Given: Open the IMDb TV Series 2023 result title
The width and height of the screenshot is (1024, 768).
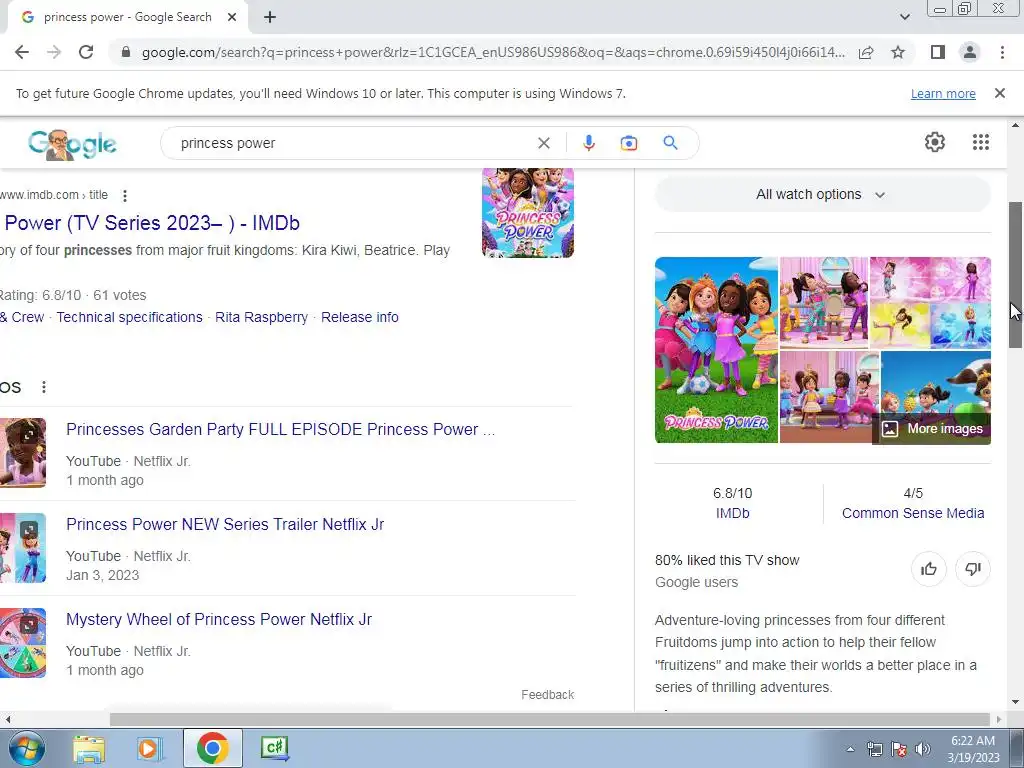Looking at the screenshot, I should [150, 223].
